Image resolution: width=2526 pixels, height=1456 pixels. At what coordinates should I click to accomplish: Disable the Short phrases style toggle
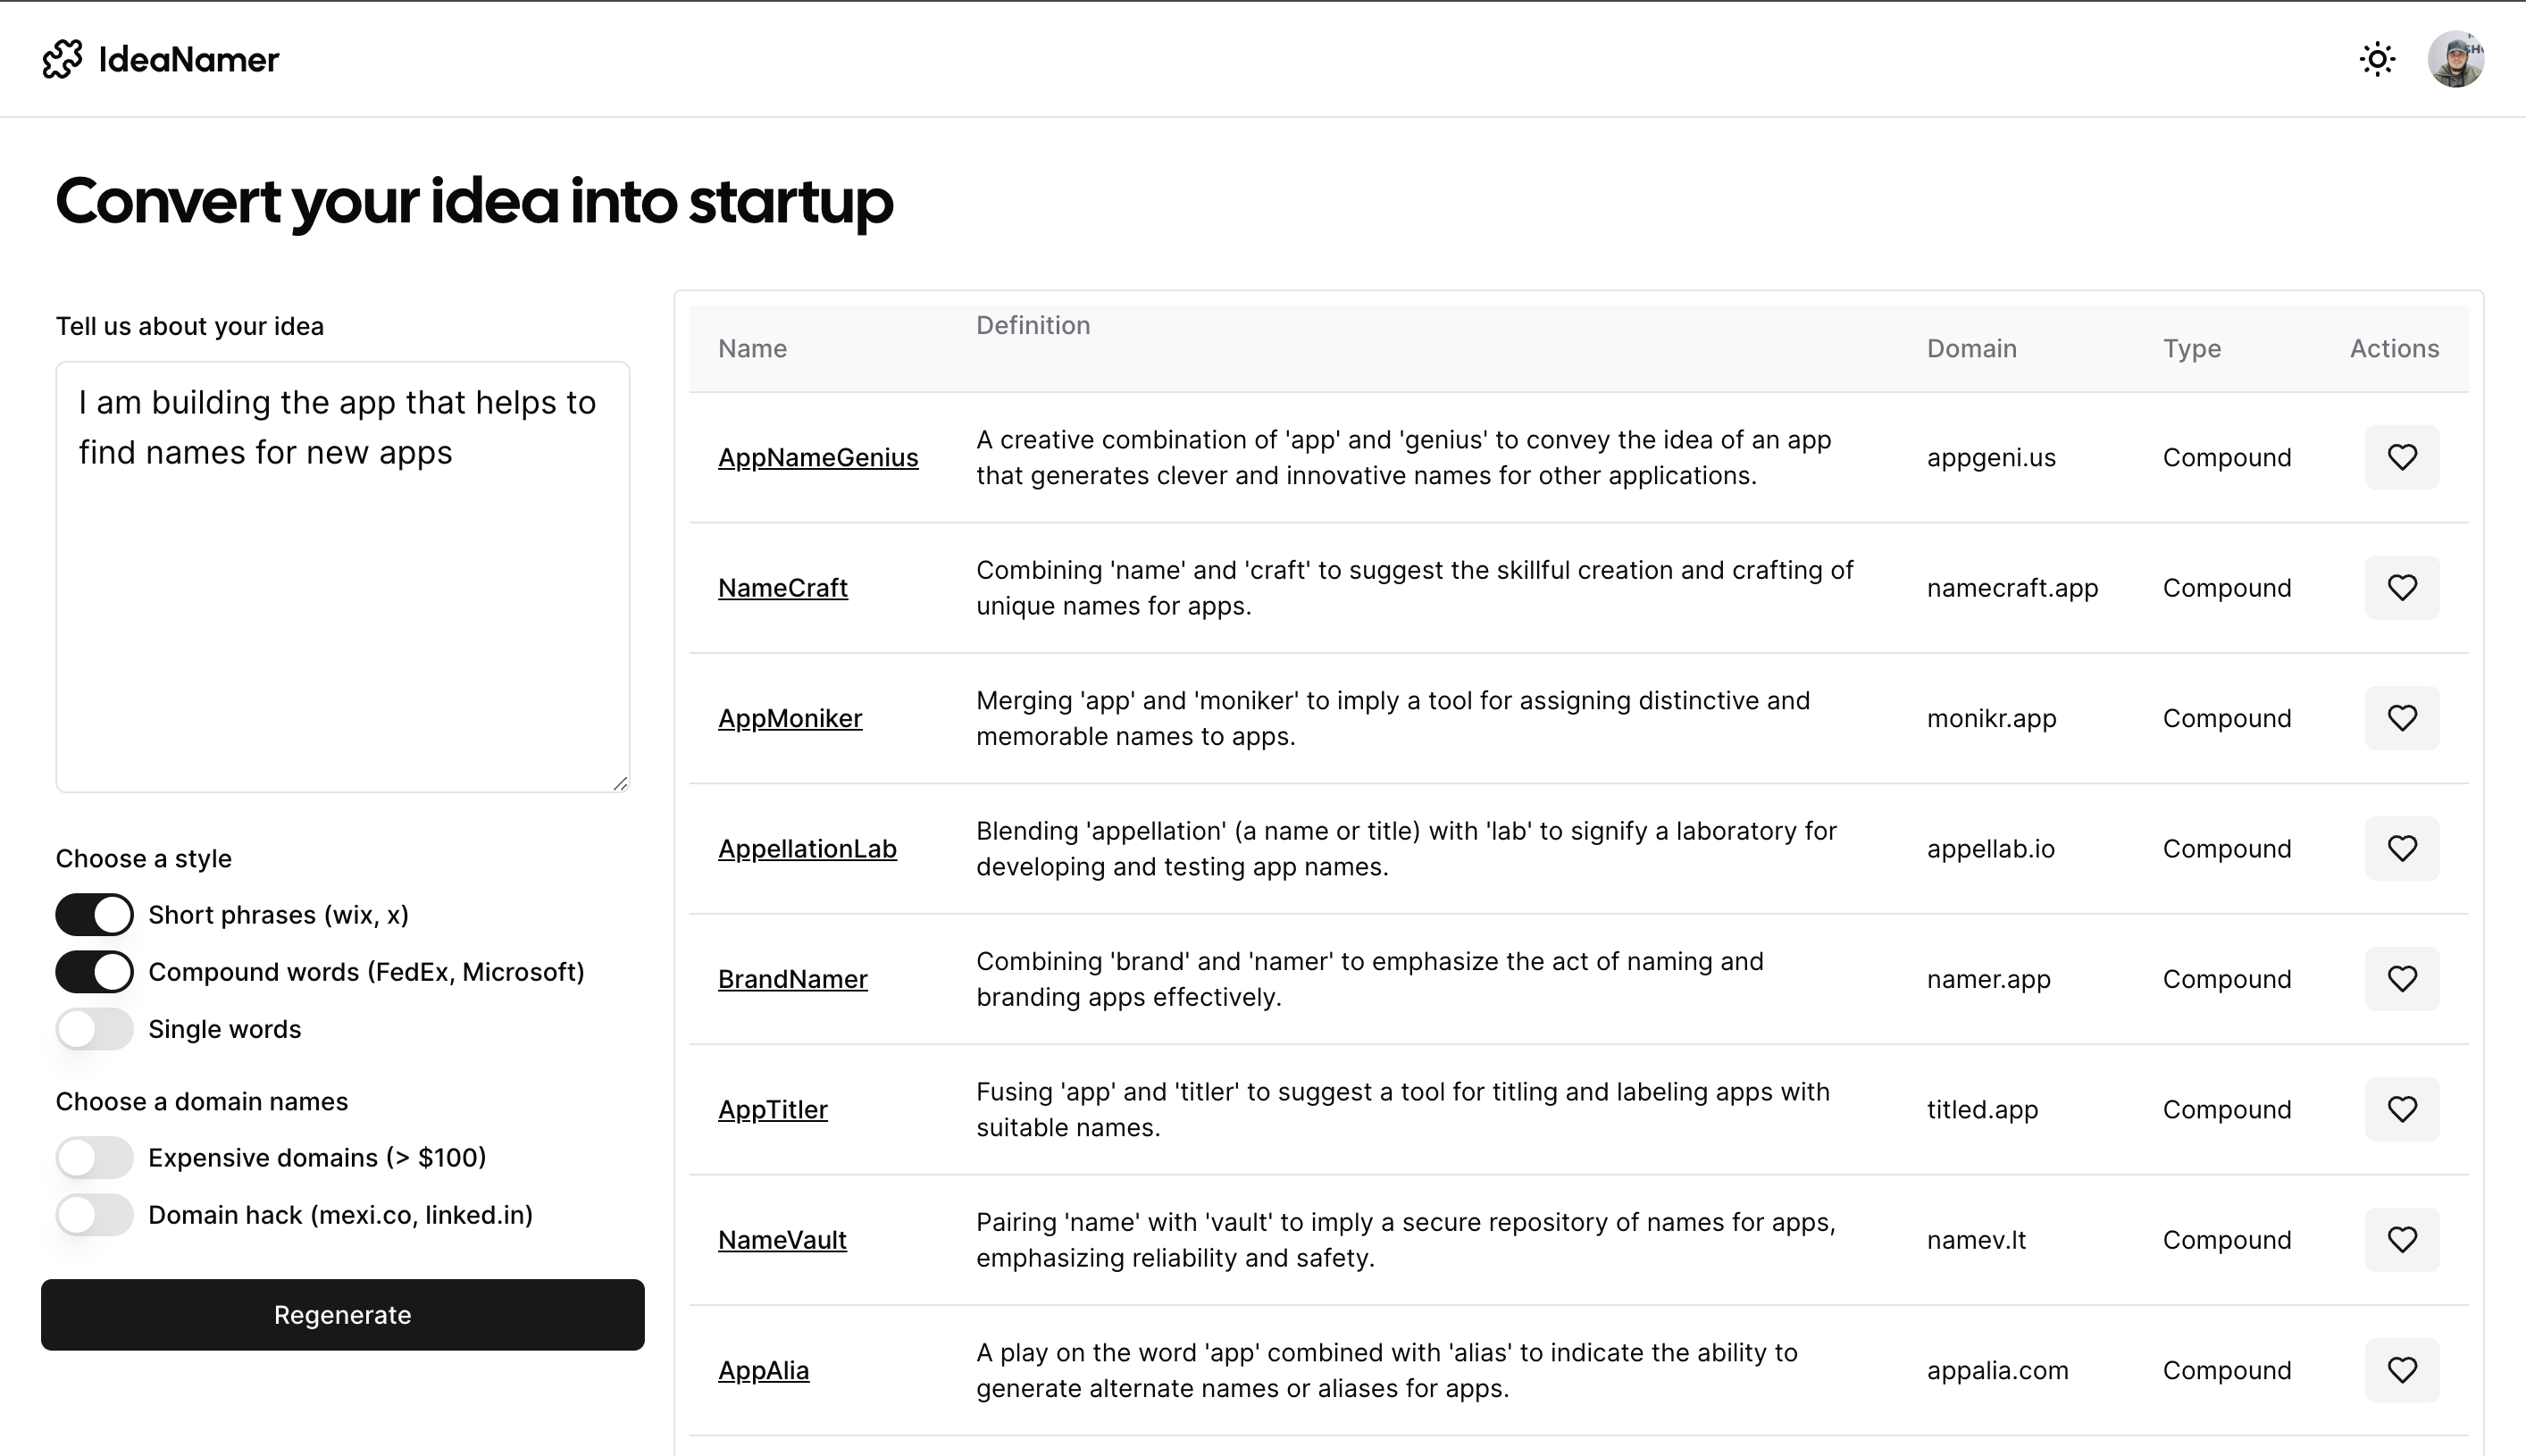click(x=94, y=914)
